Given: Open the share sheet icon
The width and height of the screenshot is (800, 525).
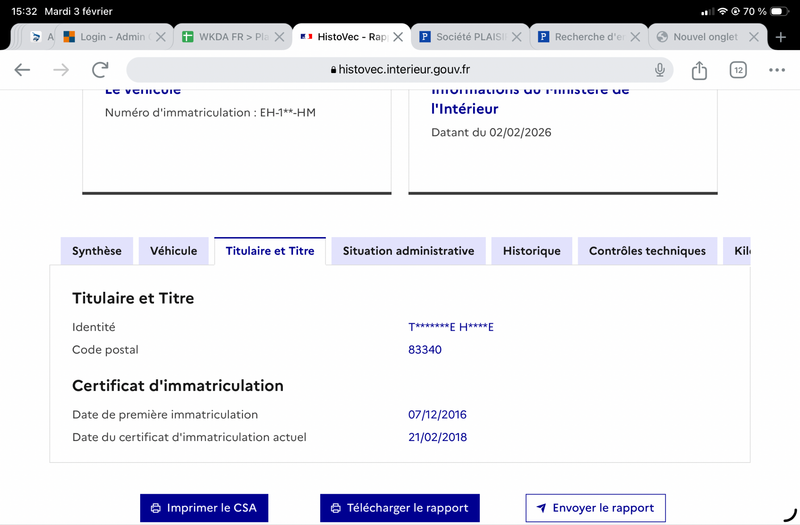Looking at the screenshot, I should pyautogui.click(x=699, y=70).
